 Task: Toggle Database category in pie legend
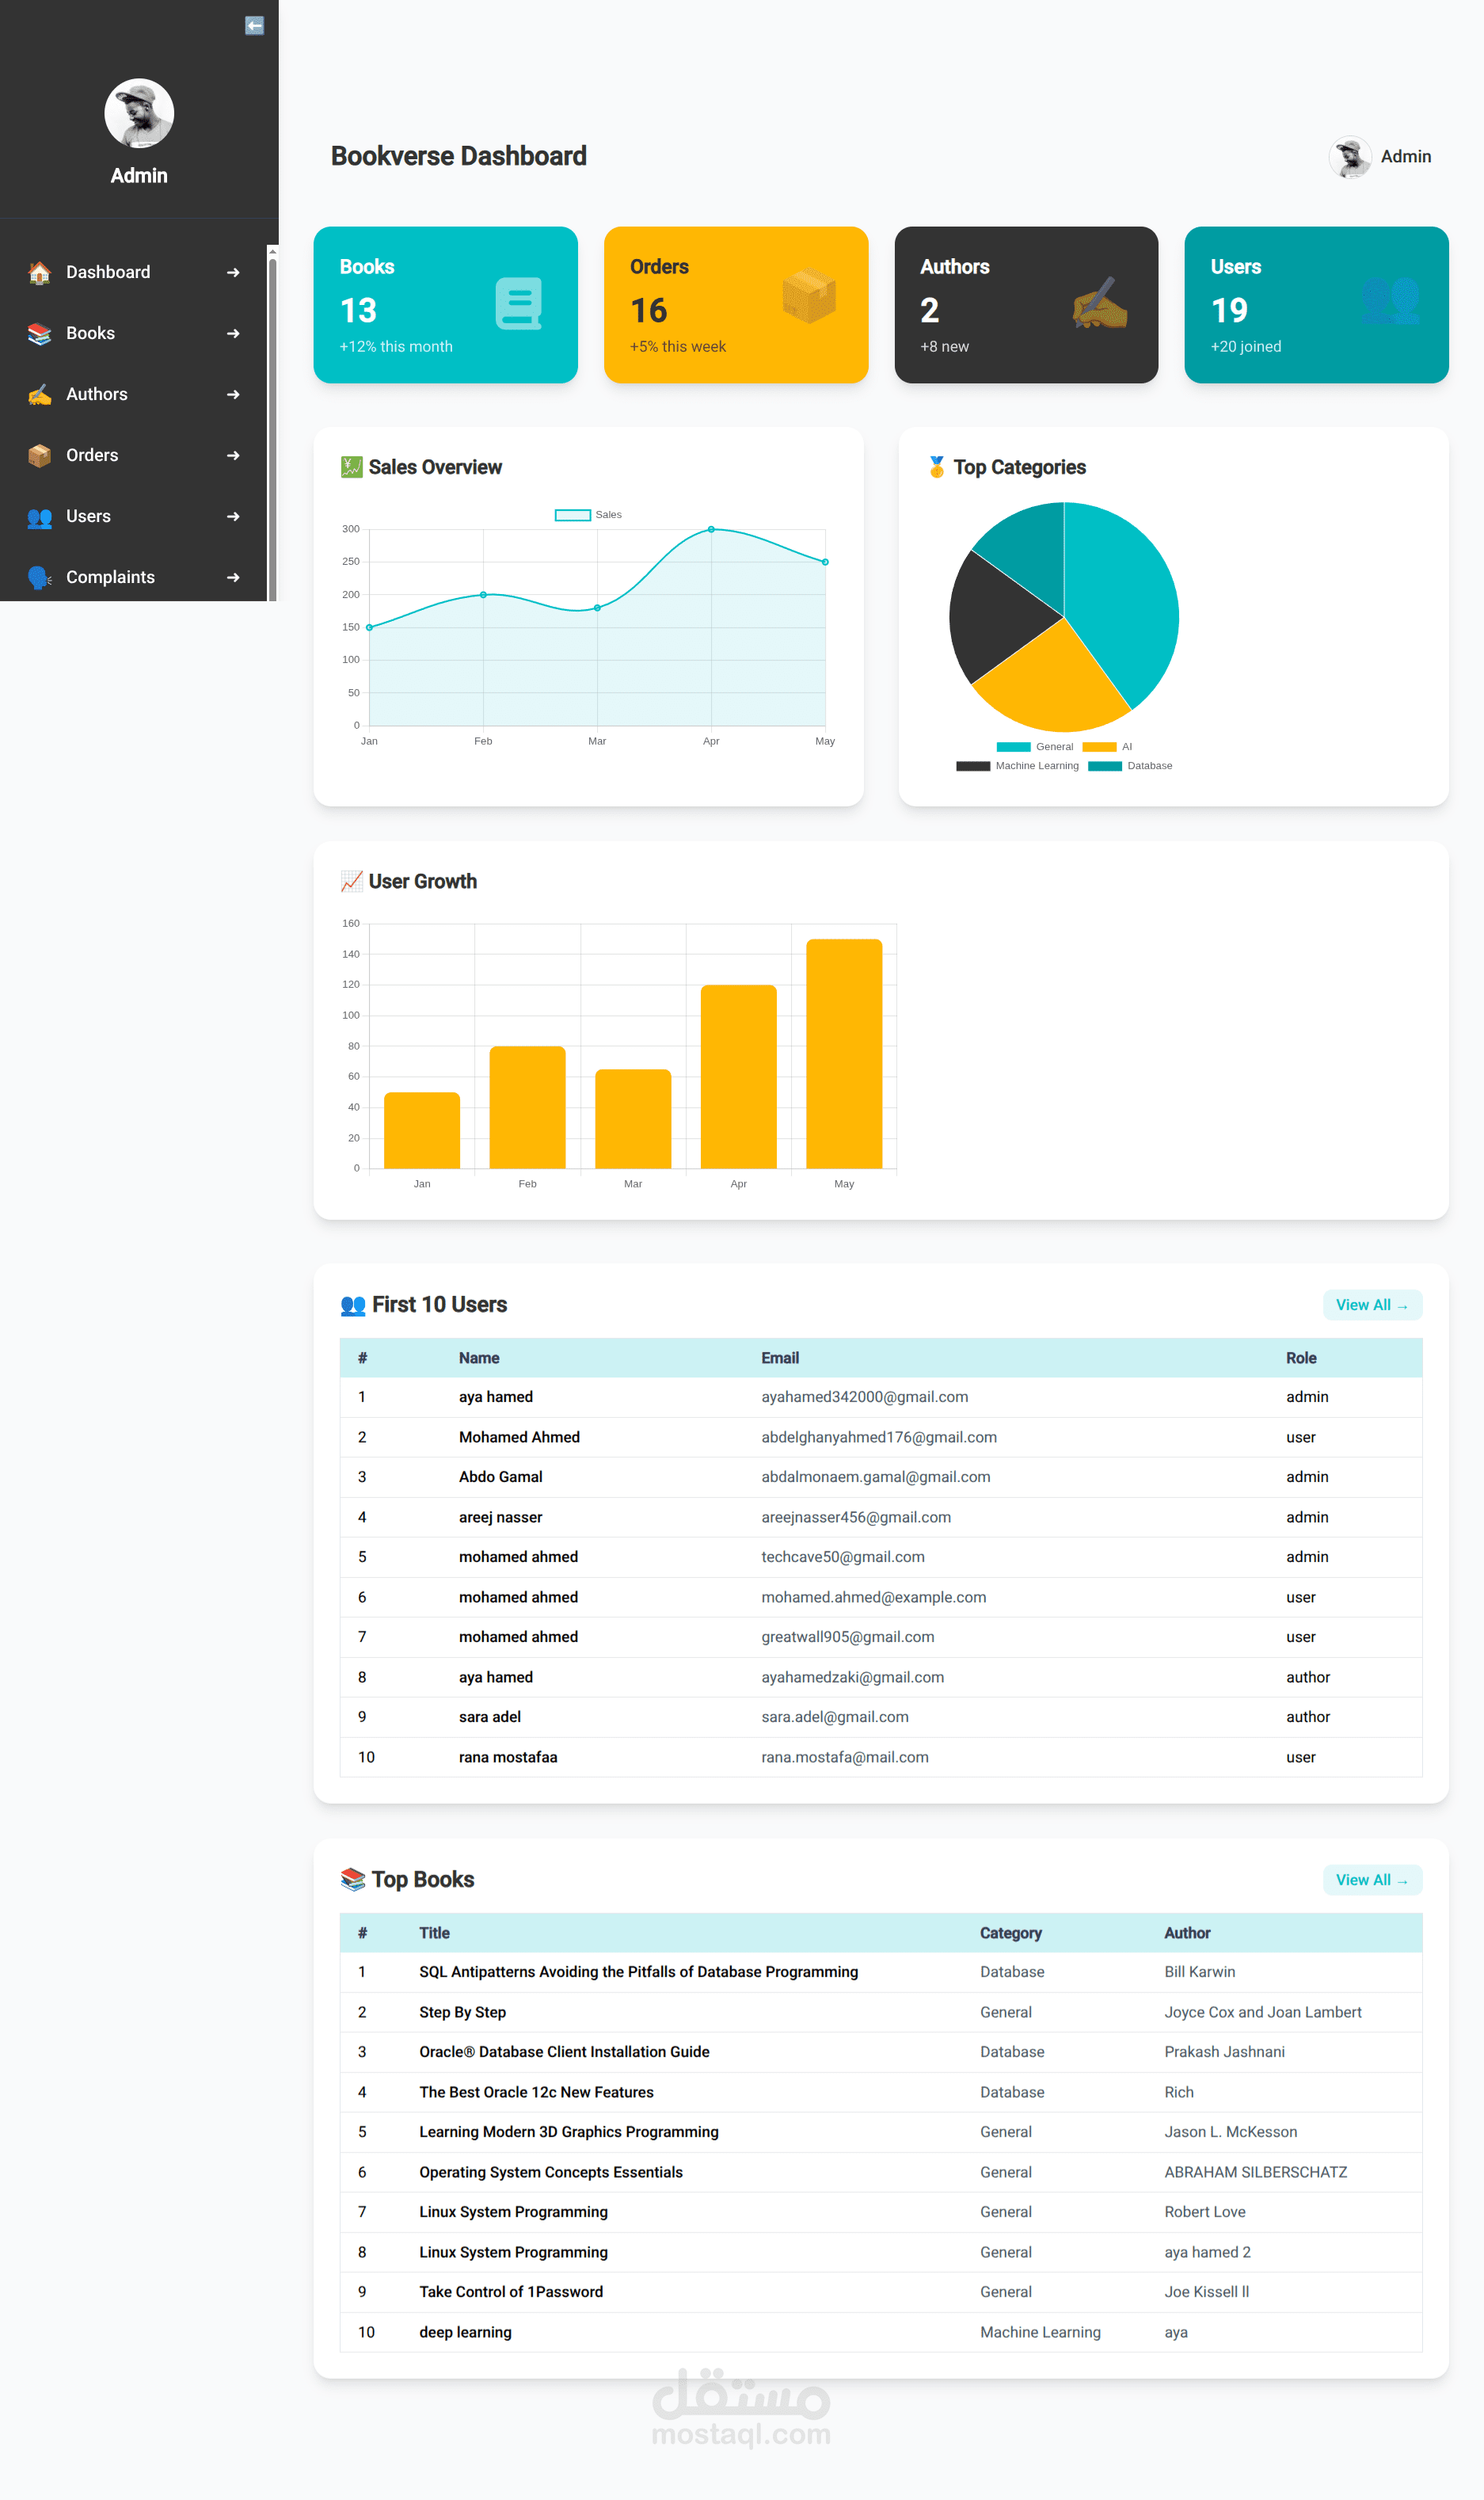point(1130,766)
